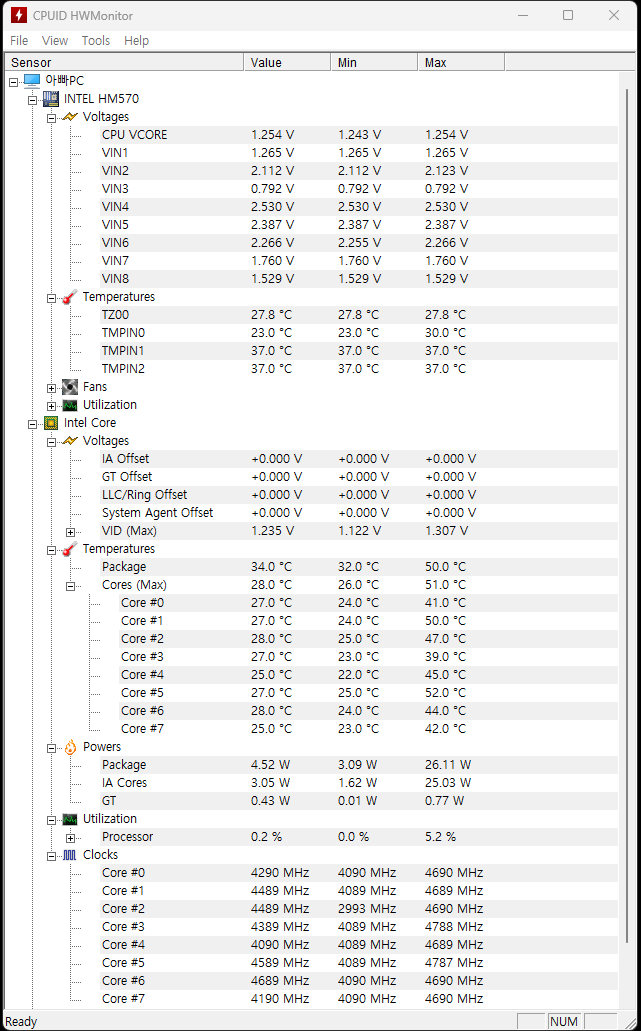
Task: Collapse the HM570 Temperatures group
Action: tap(51, 299)
